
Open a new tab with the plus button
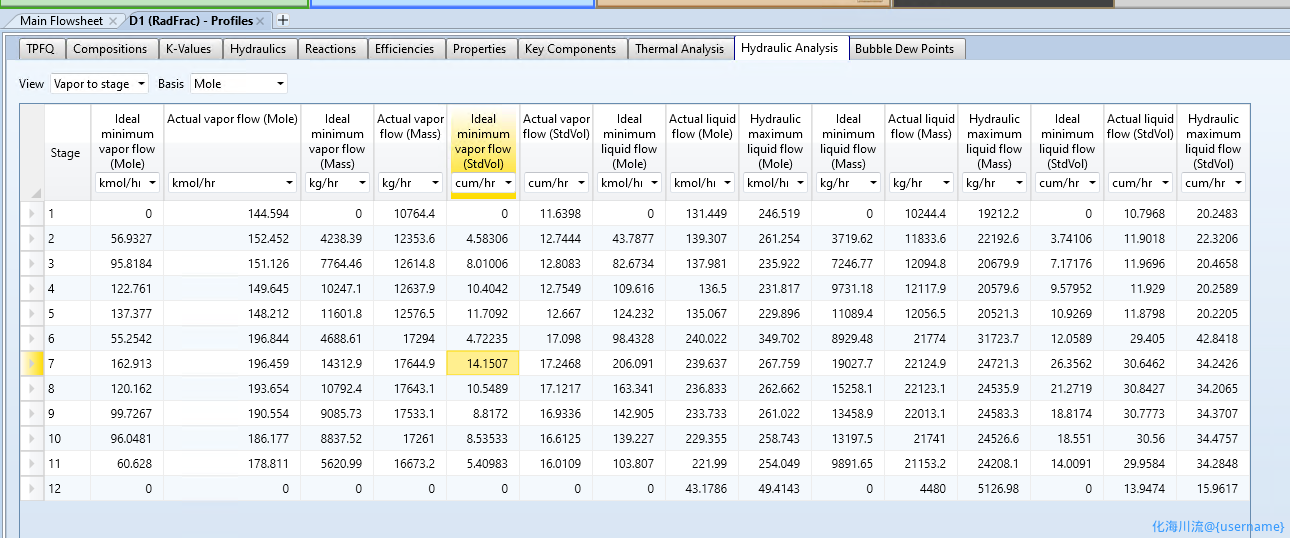[283, 20]
